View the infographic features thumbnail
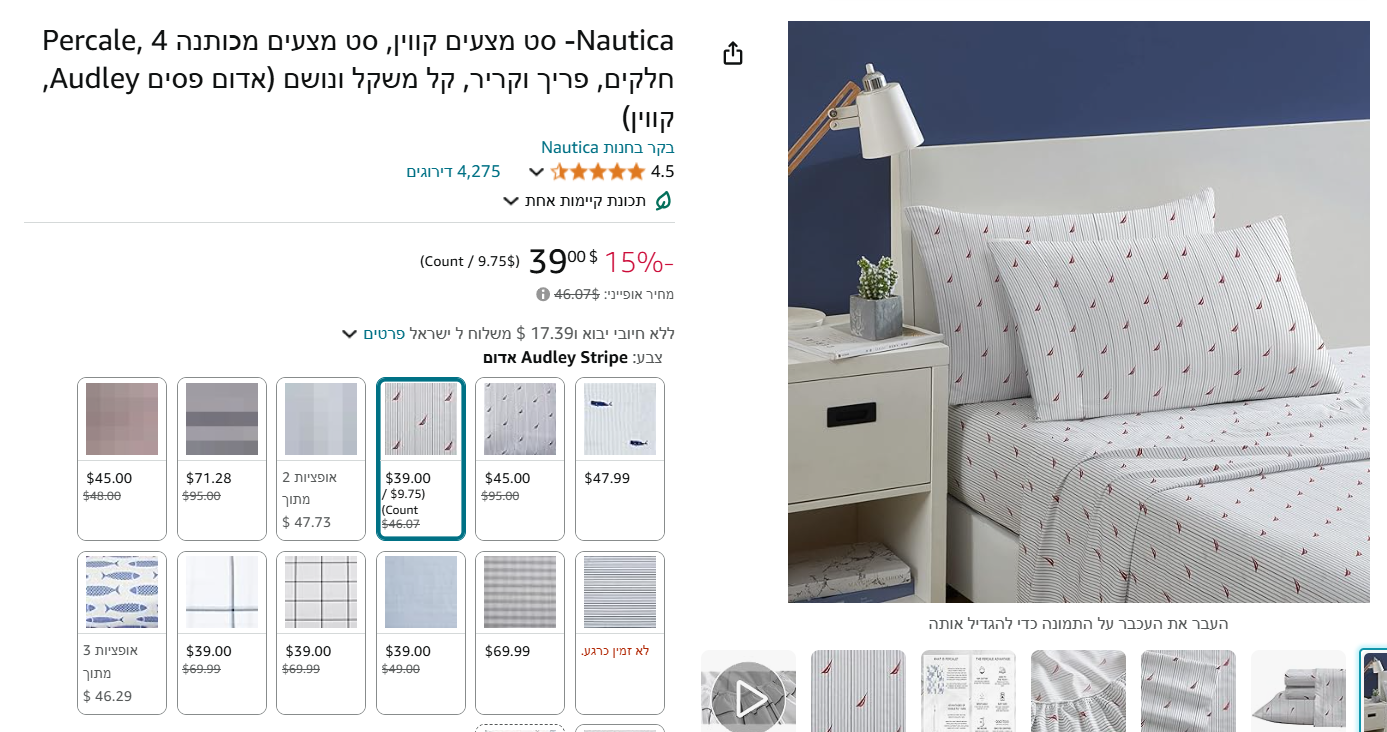The height and width of the screenshot is (732, 1387). (x=968, y=691)
